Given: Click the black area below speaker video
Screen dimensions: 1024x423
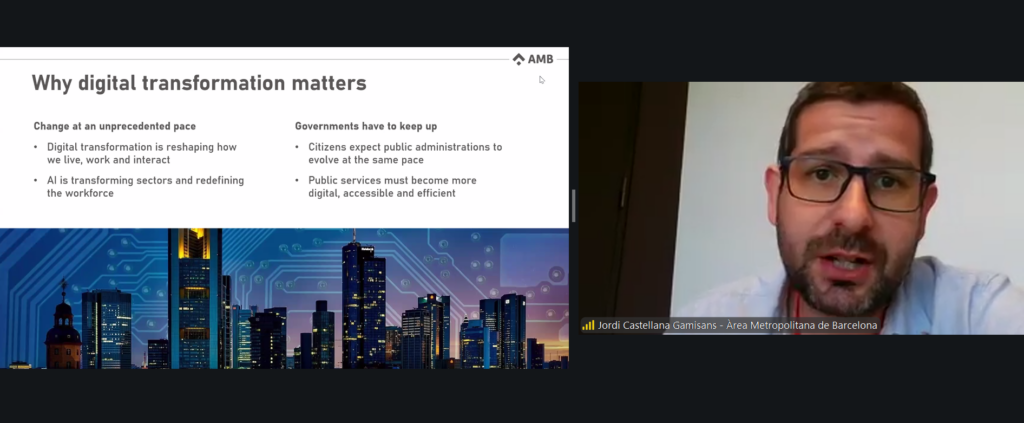Looking at the screenshot, I should pos(800,380).
